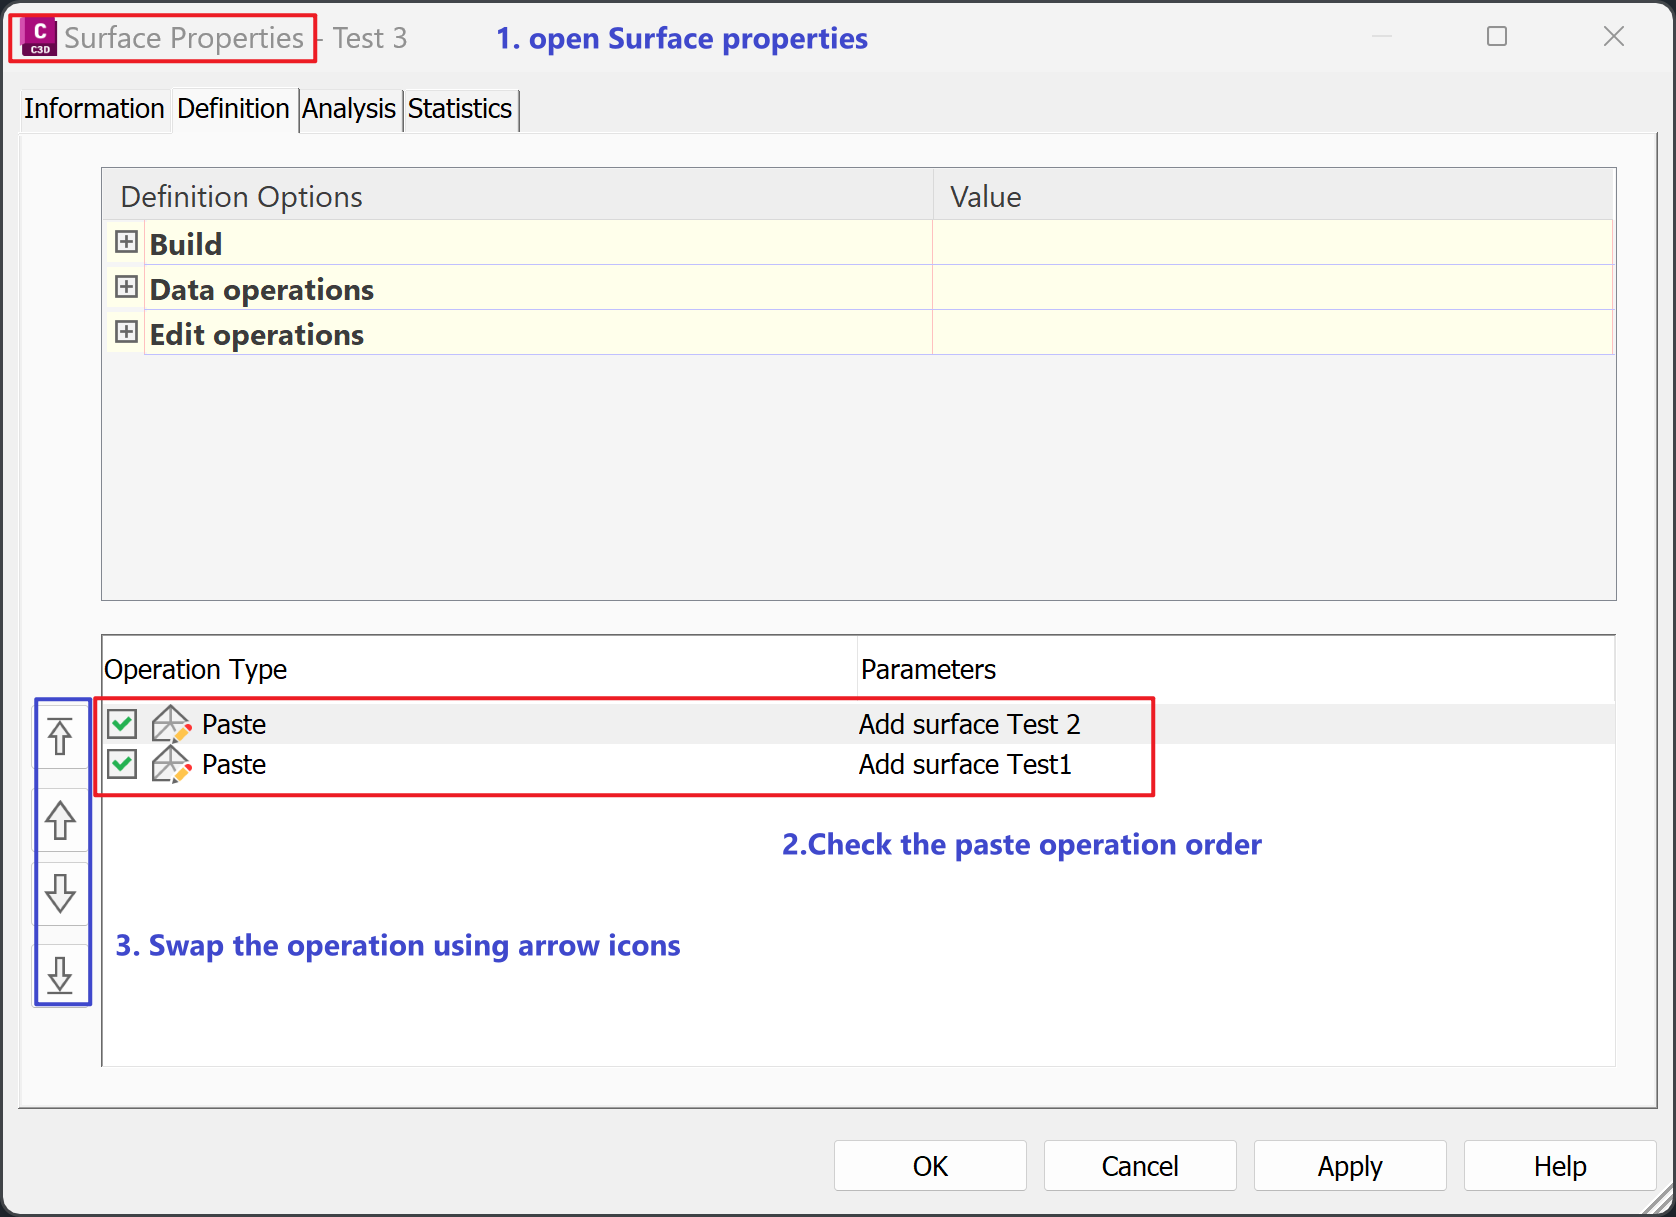Viewport: 1676px width, 1217px height.
Task: Uncheck the Paste operation for Add surface Test 2
Action: [x=120, y=722]
